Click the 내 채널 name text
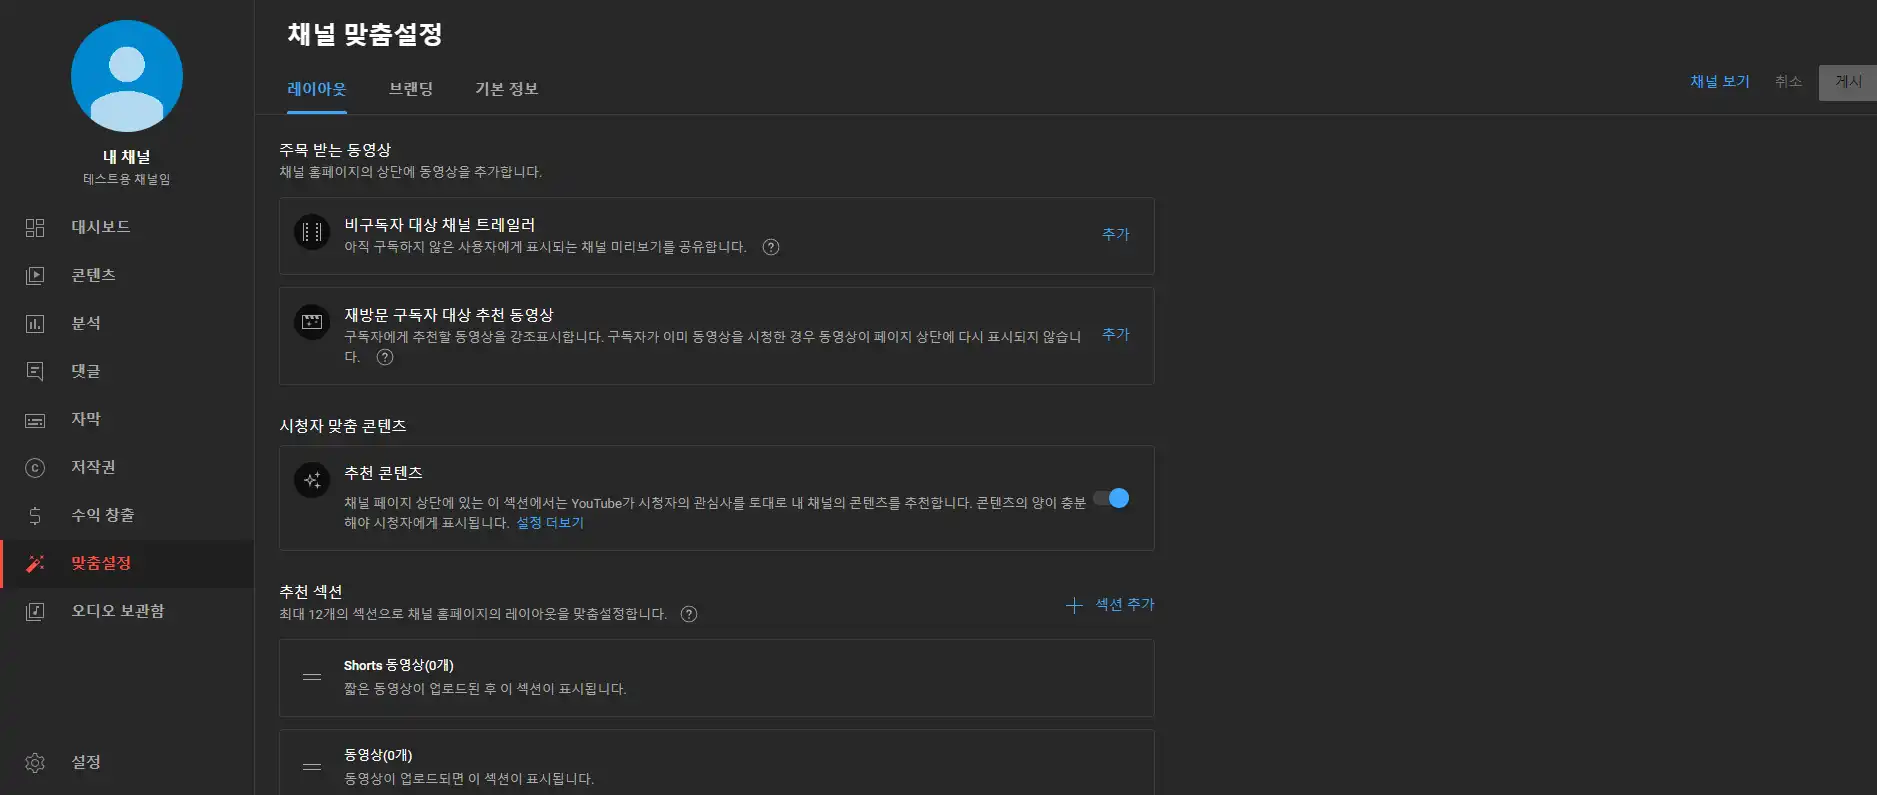The image size is (1877, 795). [x=127, y=157]
